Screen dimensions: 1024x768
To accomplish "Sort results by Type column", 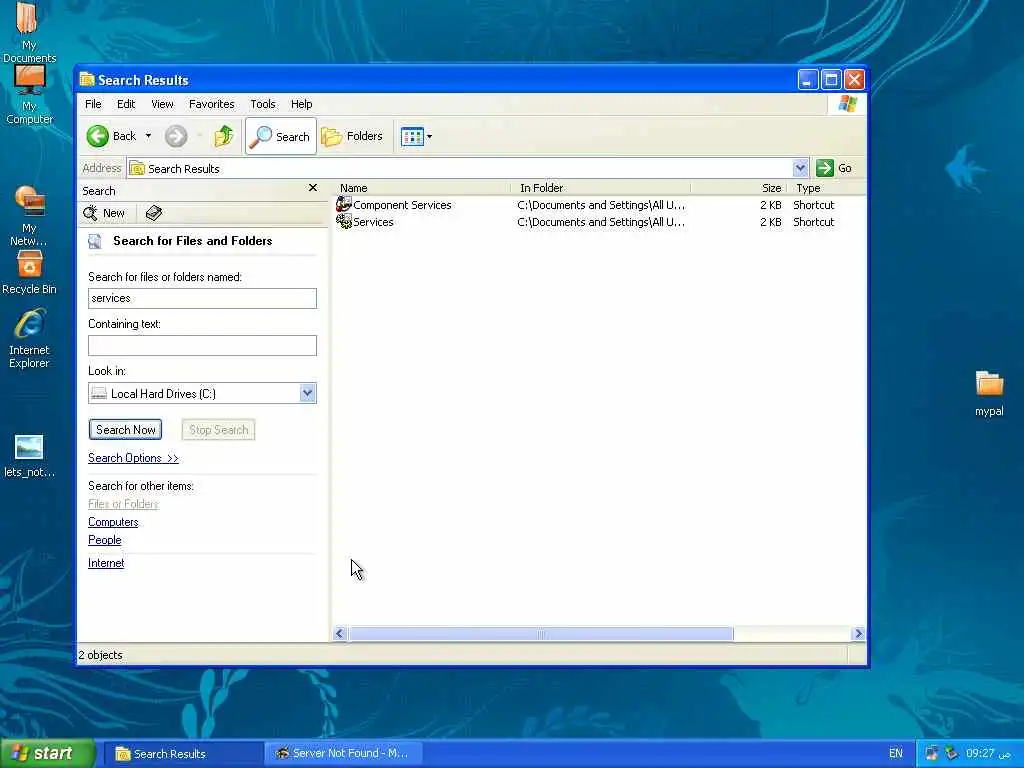I will click(x=827, y=188).
